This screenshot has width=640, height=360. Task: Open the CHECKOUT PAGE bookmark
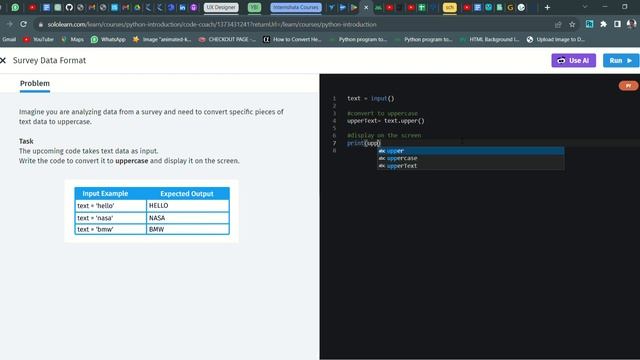tap(227, 40)
